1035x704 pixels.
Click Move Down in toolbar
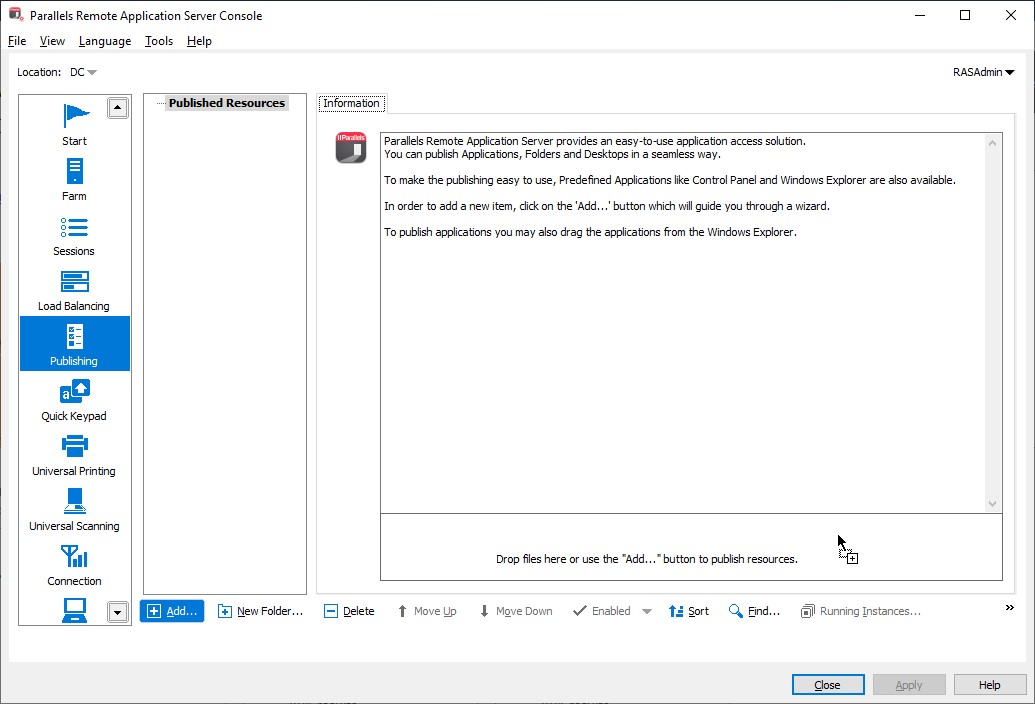[x=516, y=611]
